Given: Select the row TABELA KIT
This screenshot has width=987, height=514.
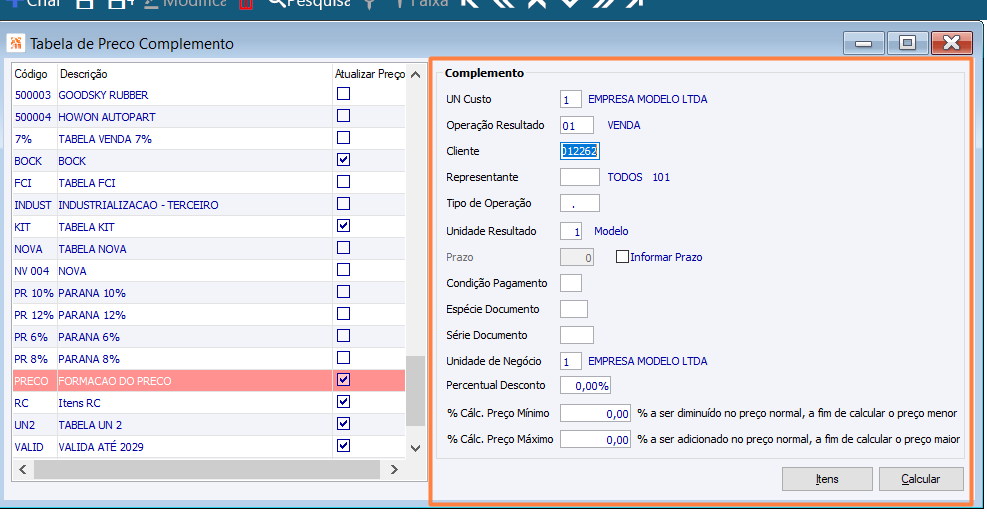Looking at the screenshot, I should tap(209, 227).
